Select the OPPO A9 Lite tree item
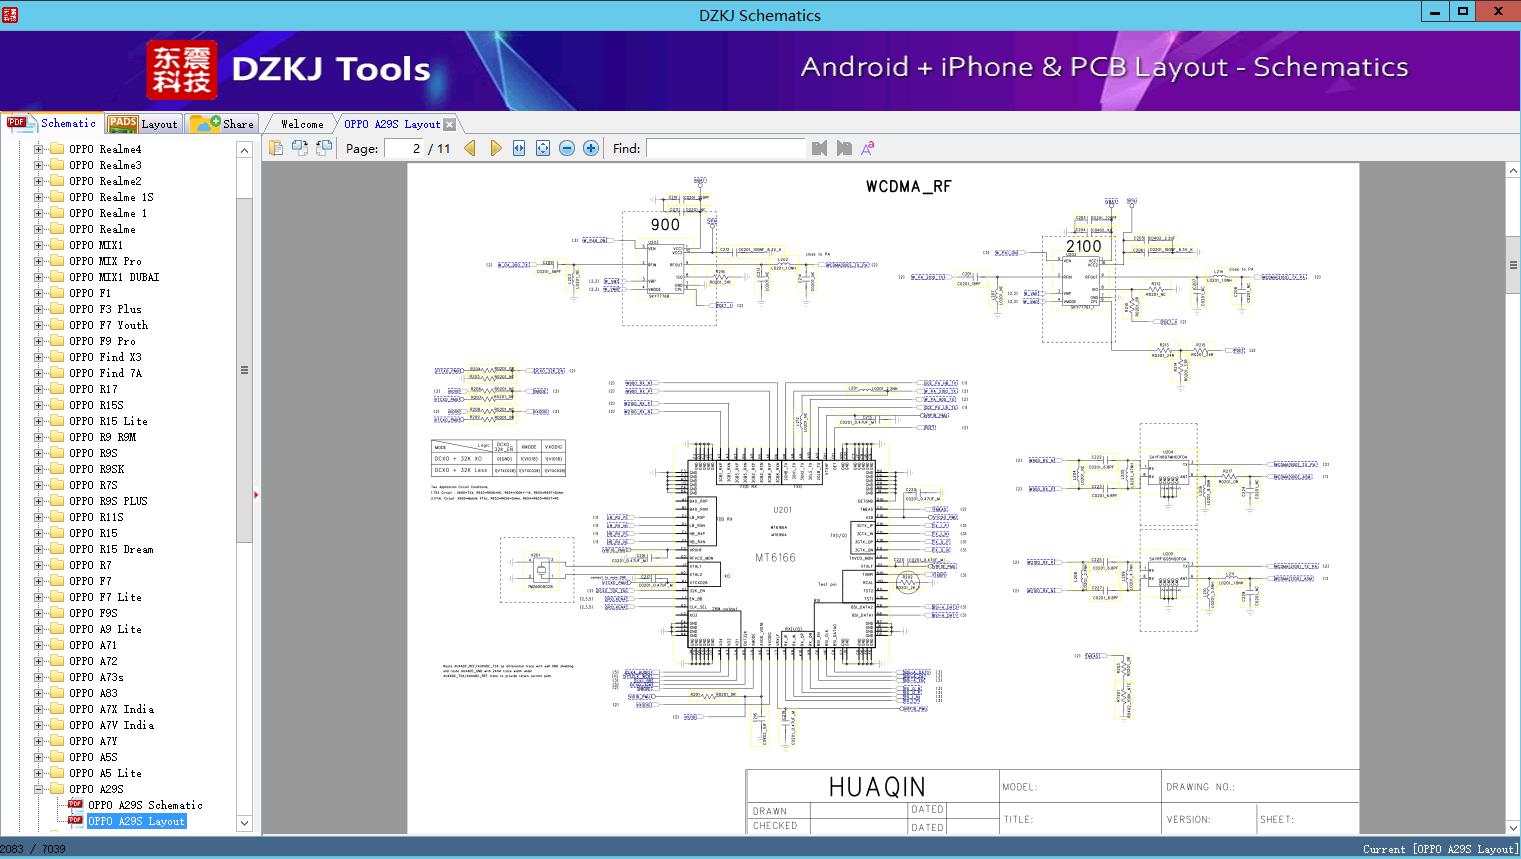1521x859 pixels. click(x=105, y=629)
